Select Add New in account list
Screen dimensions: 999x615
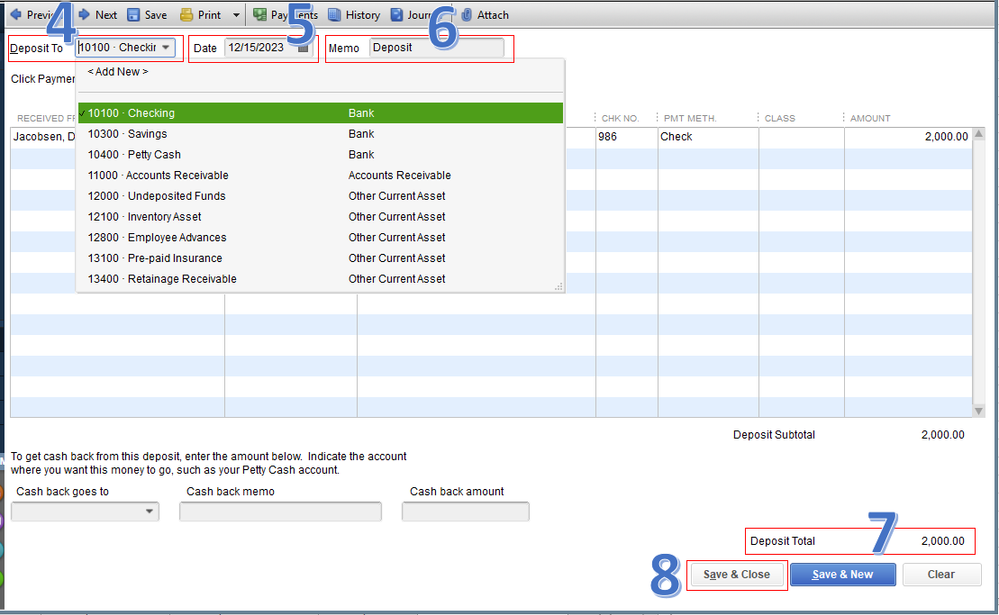pos(118,71)
